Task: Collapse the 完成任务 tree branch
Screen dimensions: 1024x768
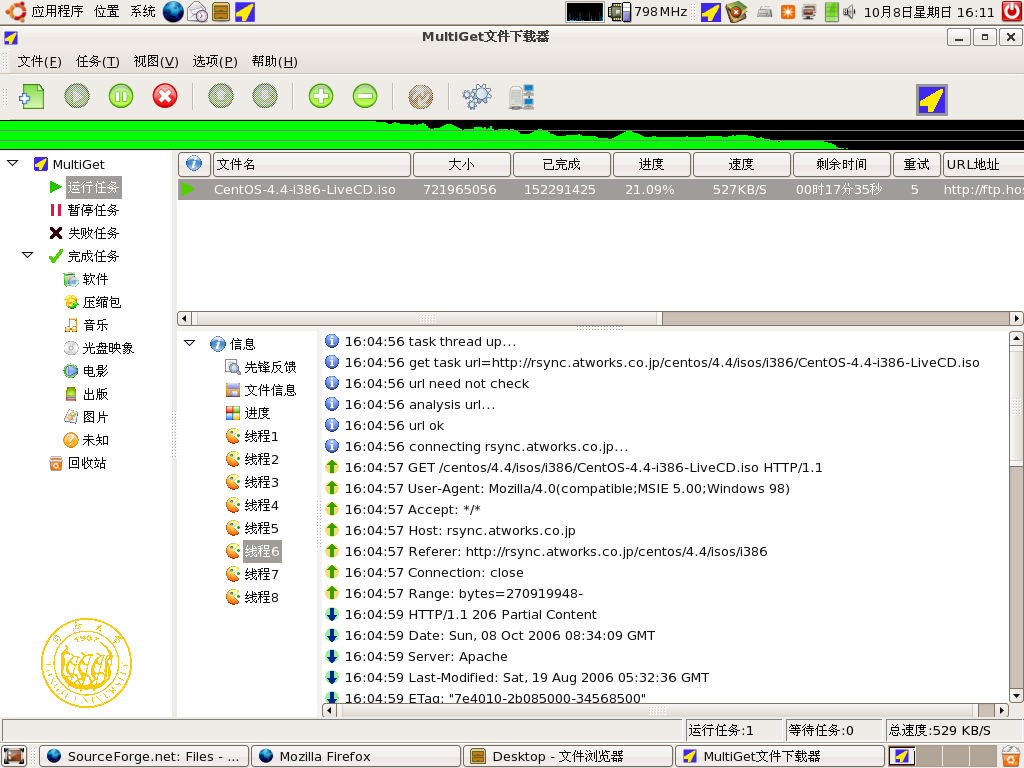Action: click(x=28, y=256)
